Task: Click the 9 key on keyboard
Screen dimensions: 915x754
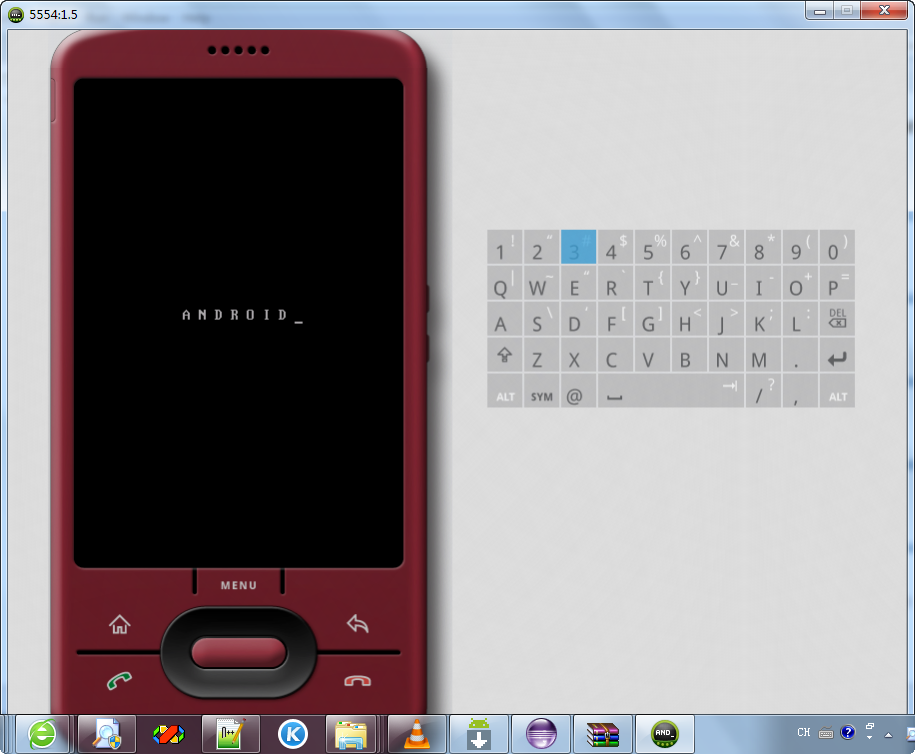Action: [800, 247]
